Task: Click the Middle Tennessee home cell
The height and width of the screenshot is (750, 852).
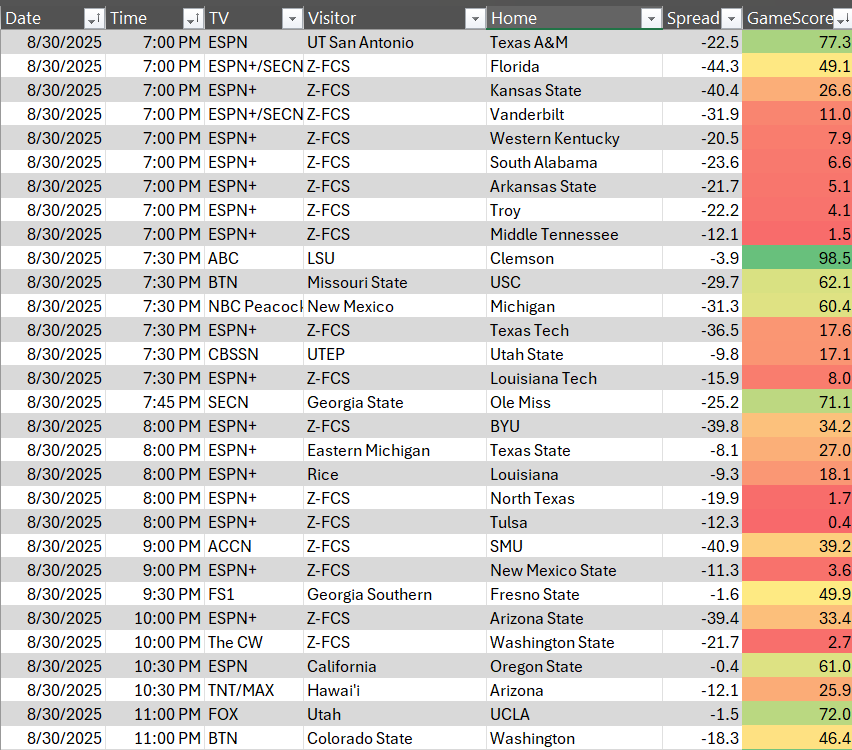Action: 574,234
